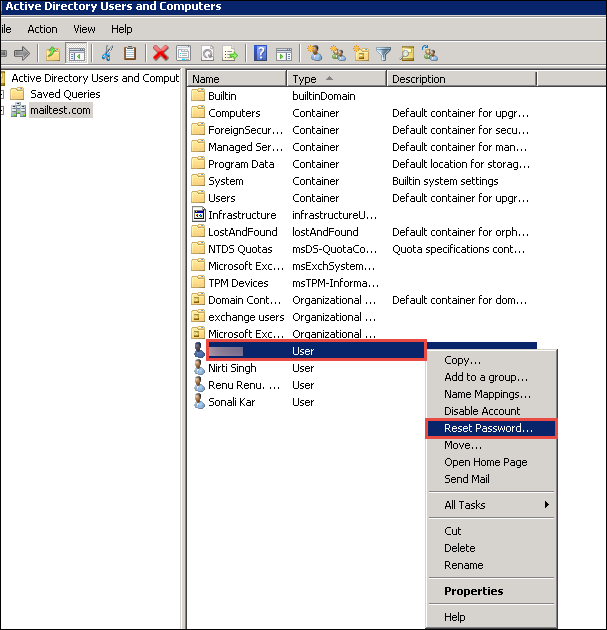Screen dimensions: 607x630
Task: Click the Add to group toolbar icon
Action: tap(430, 53)
